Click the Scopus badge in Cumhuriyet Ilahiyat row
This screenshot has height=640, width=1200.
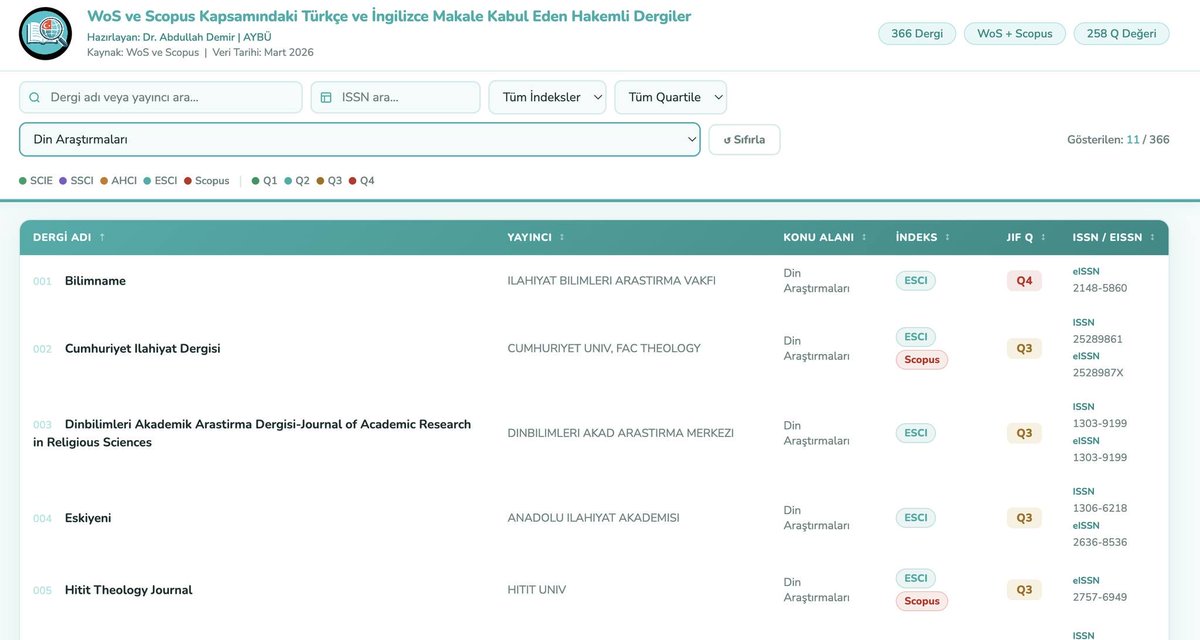[922, 360]
